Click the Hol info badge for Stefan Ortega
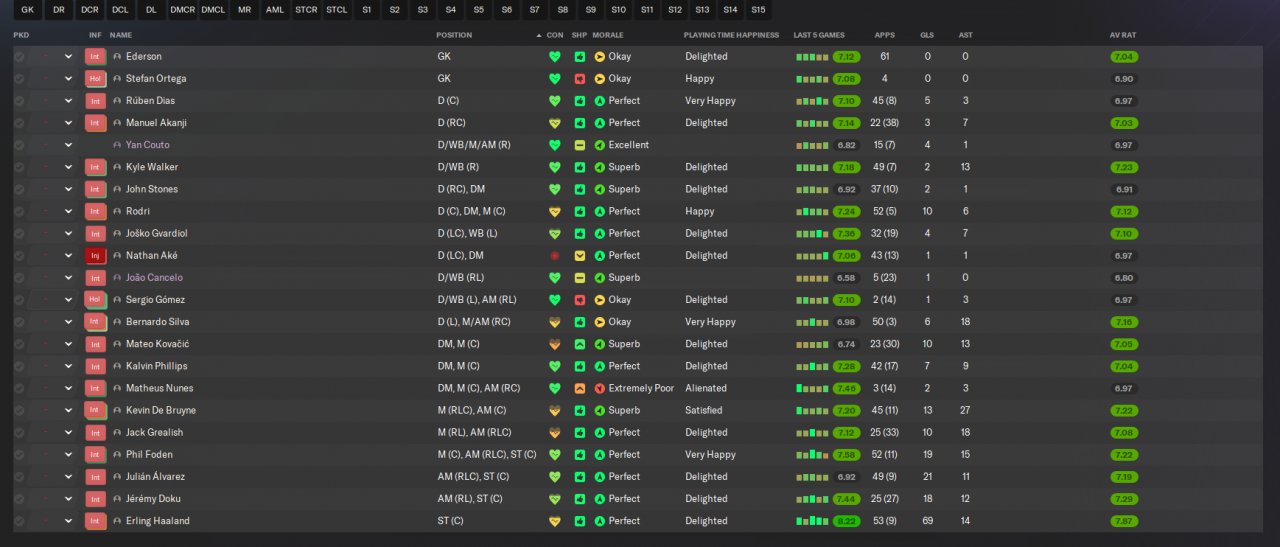Screen dimensions: 1280x547 click(96, 79)
